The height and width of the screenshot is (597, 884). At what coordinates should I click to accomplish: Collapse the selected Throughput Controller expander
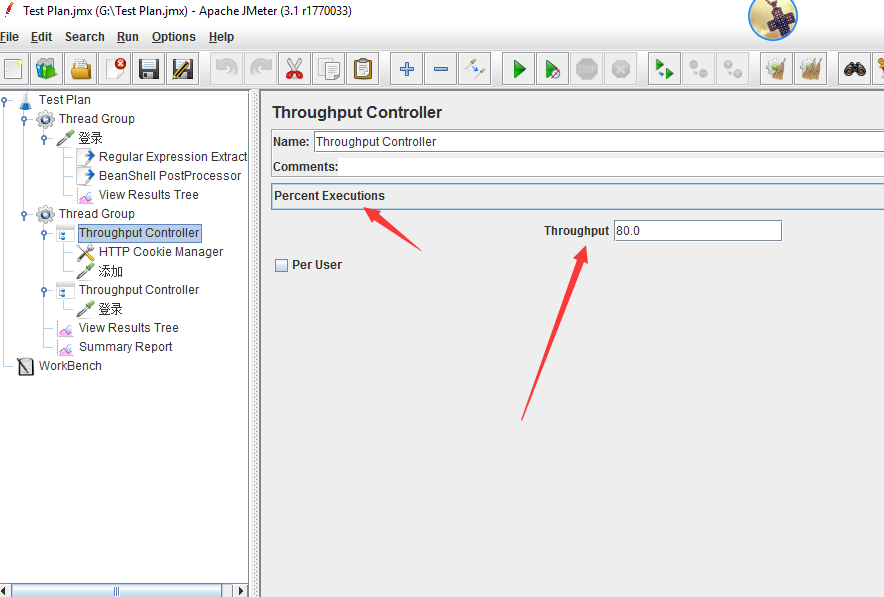(x=45, y=234)
